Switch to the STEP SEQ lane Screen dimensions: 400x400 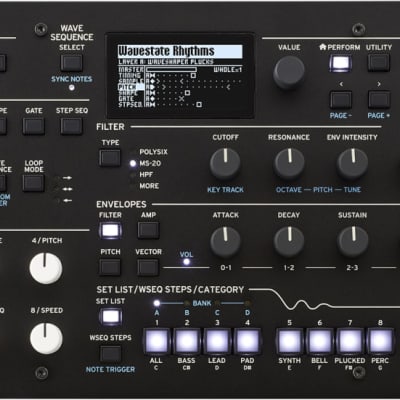pos(72,126)
